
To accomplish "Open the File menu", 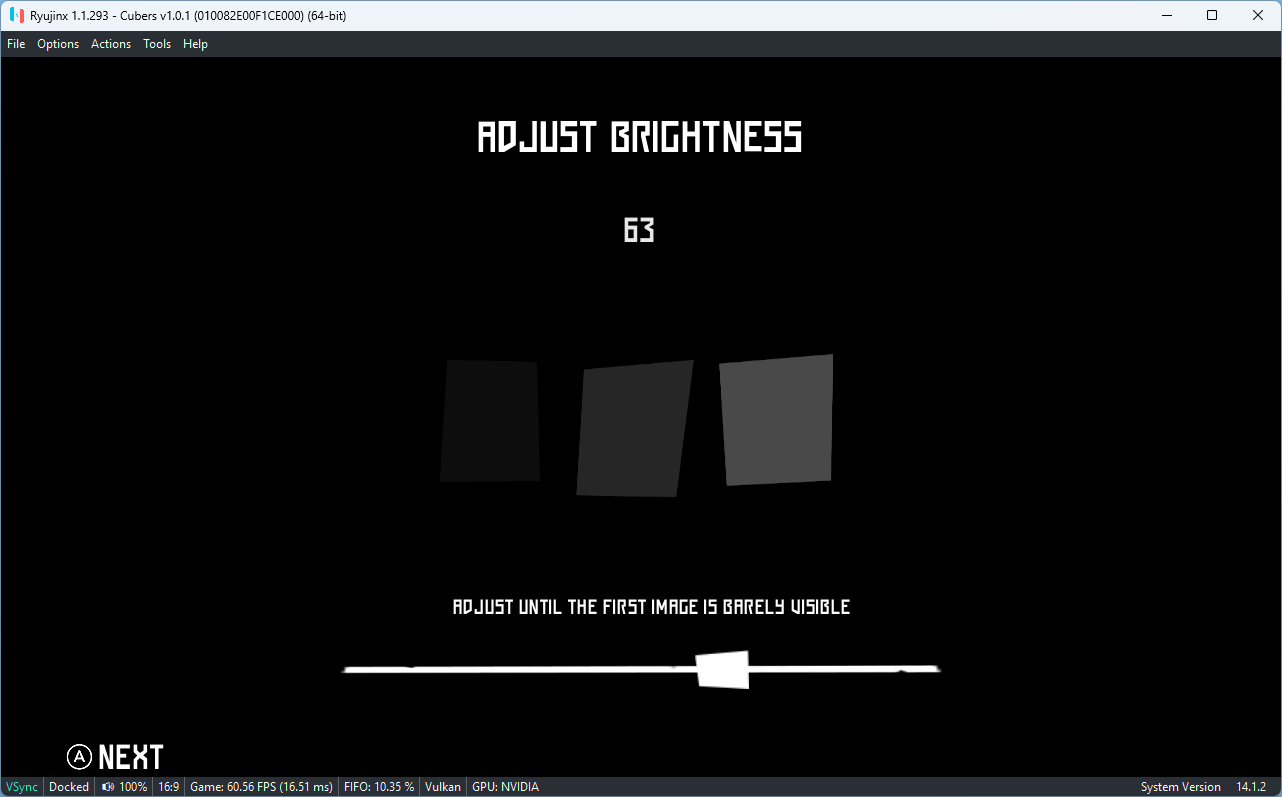I will (16, 43).
